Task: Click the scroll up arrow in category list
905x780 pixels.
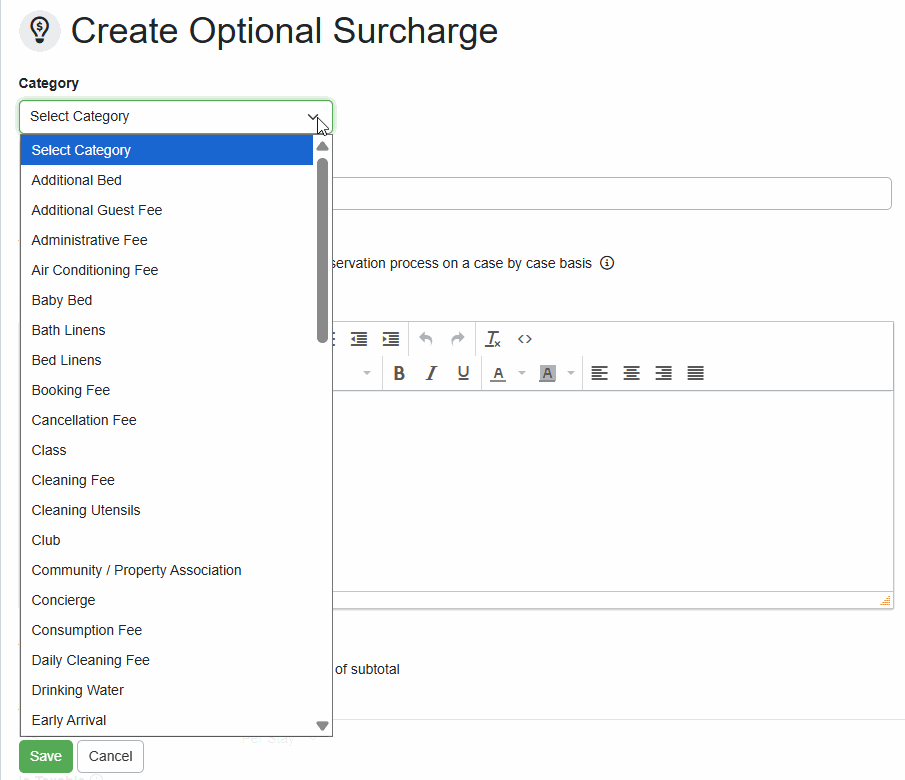Action: point(323,146)
